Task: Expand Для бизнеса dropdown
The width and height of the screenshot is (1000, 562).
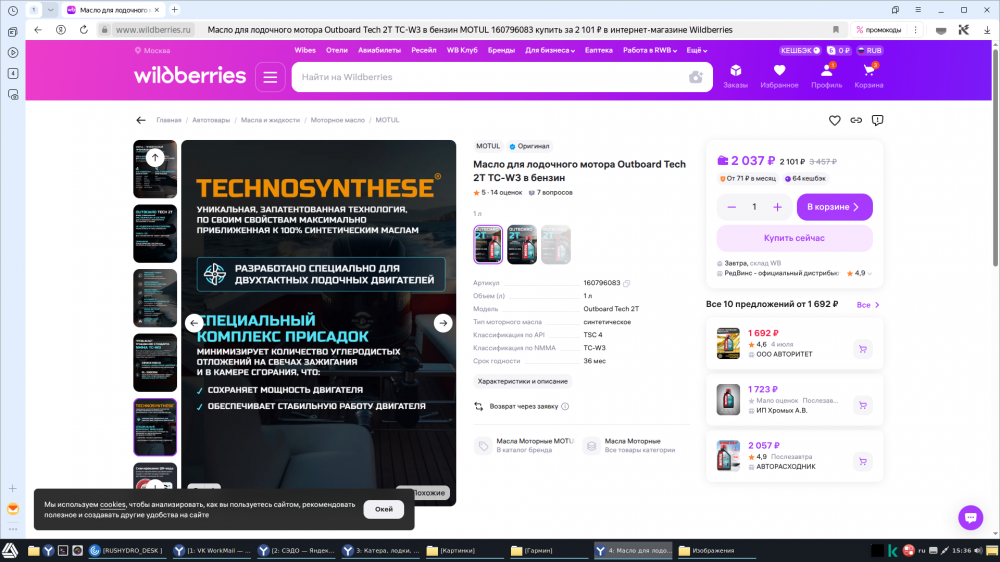Action: (x=550, y=50)
